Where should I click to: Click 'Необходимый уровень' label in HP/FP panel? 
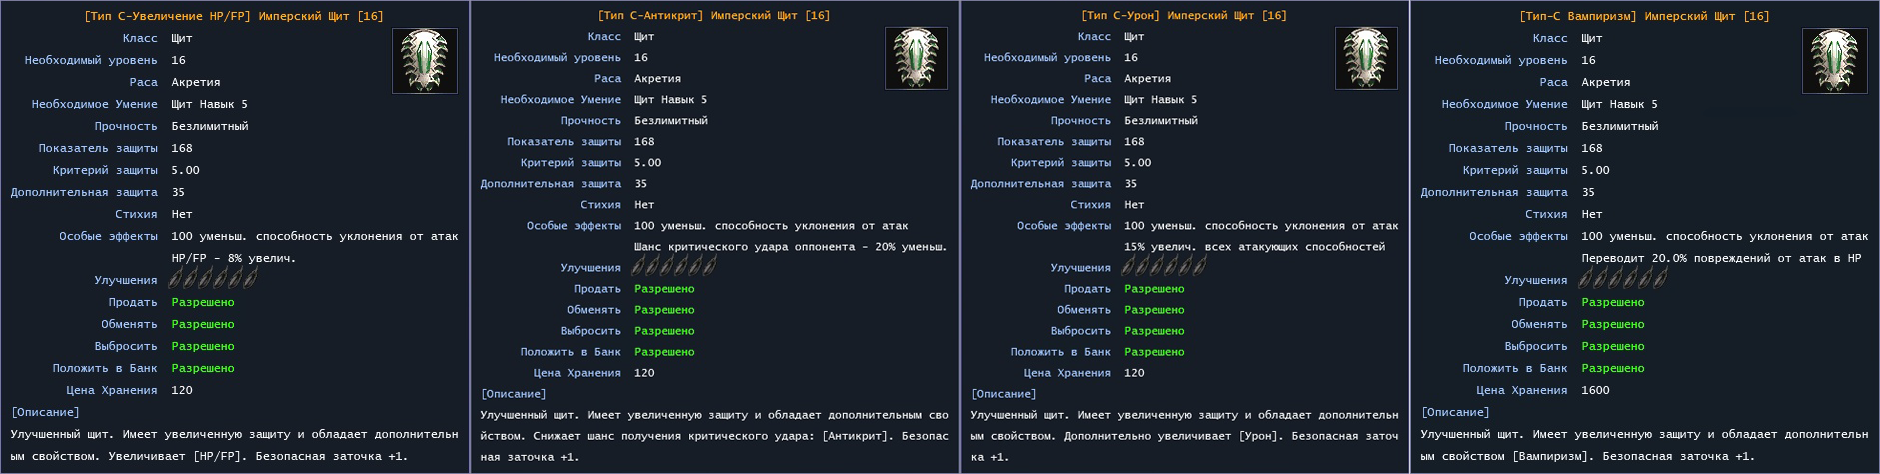point(91,60)
